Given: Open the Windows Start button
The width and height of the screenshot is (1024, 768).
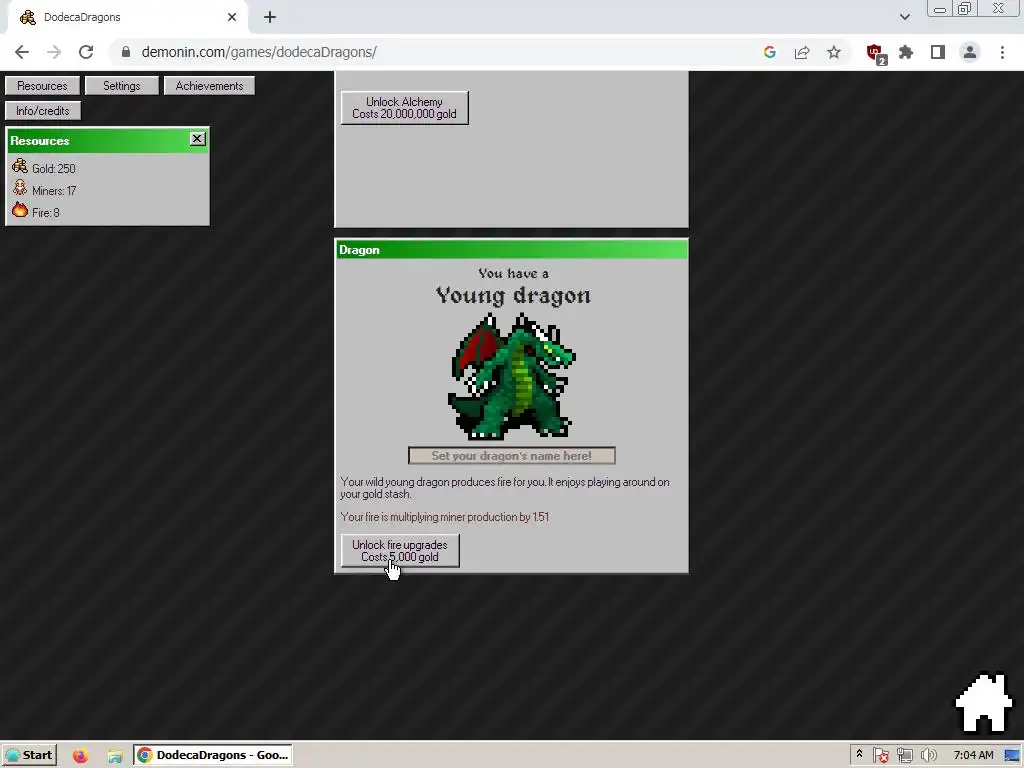Looking at the screenshot, I should (29, 755).
